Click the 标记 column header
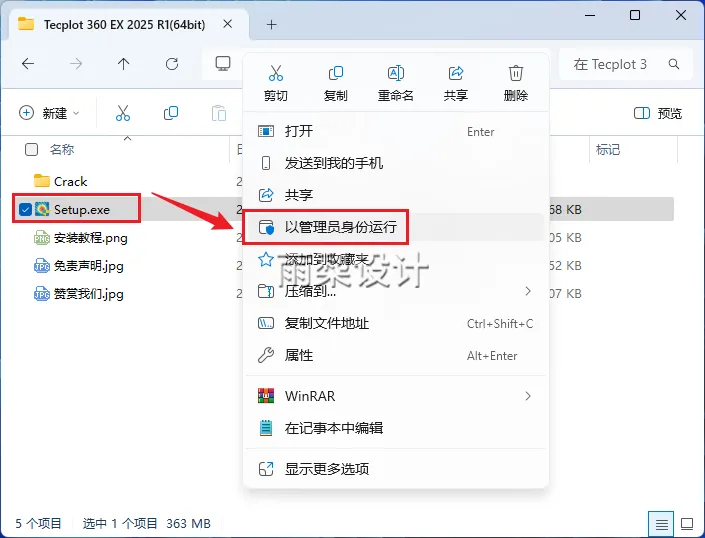Viewport: 705px width, 538px height. coord(608,149)
